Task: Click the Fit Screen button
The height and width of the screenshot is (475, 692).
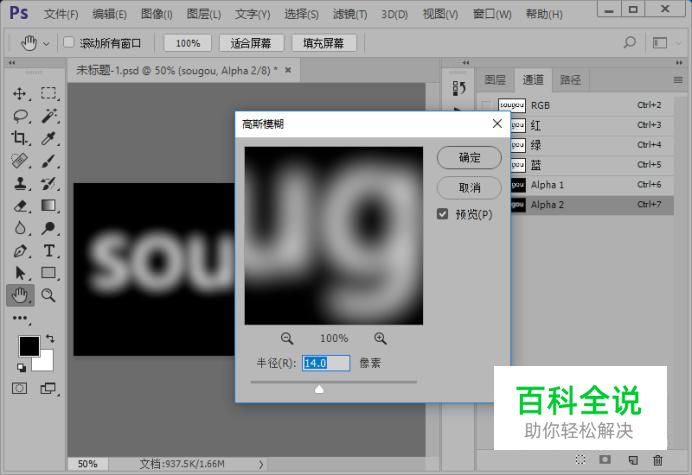Action: click(251, 43)
